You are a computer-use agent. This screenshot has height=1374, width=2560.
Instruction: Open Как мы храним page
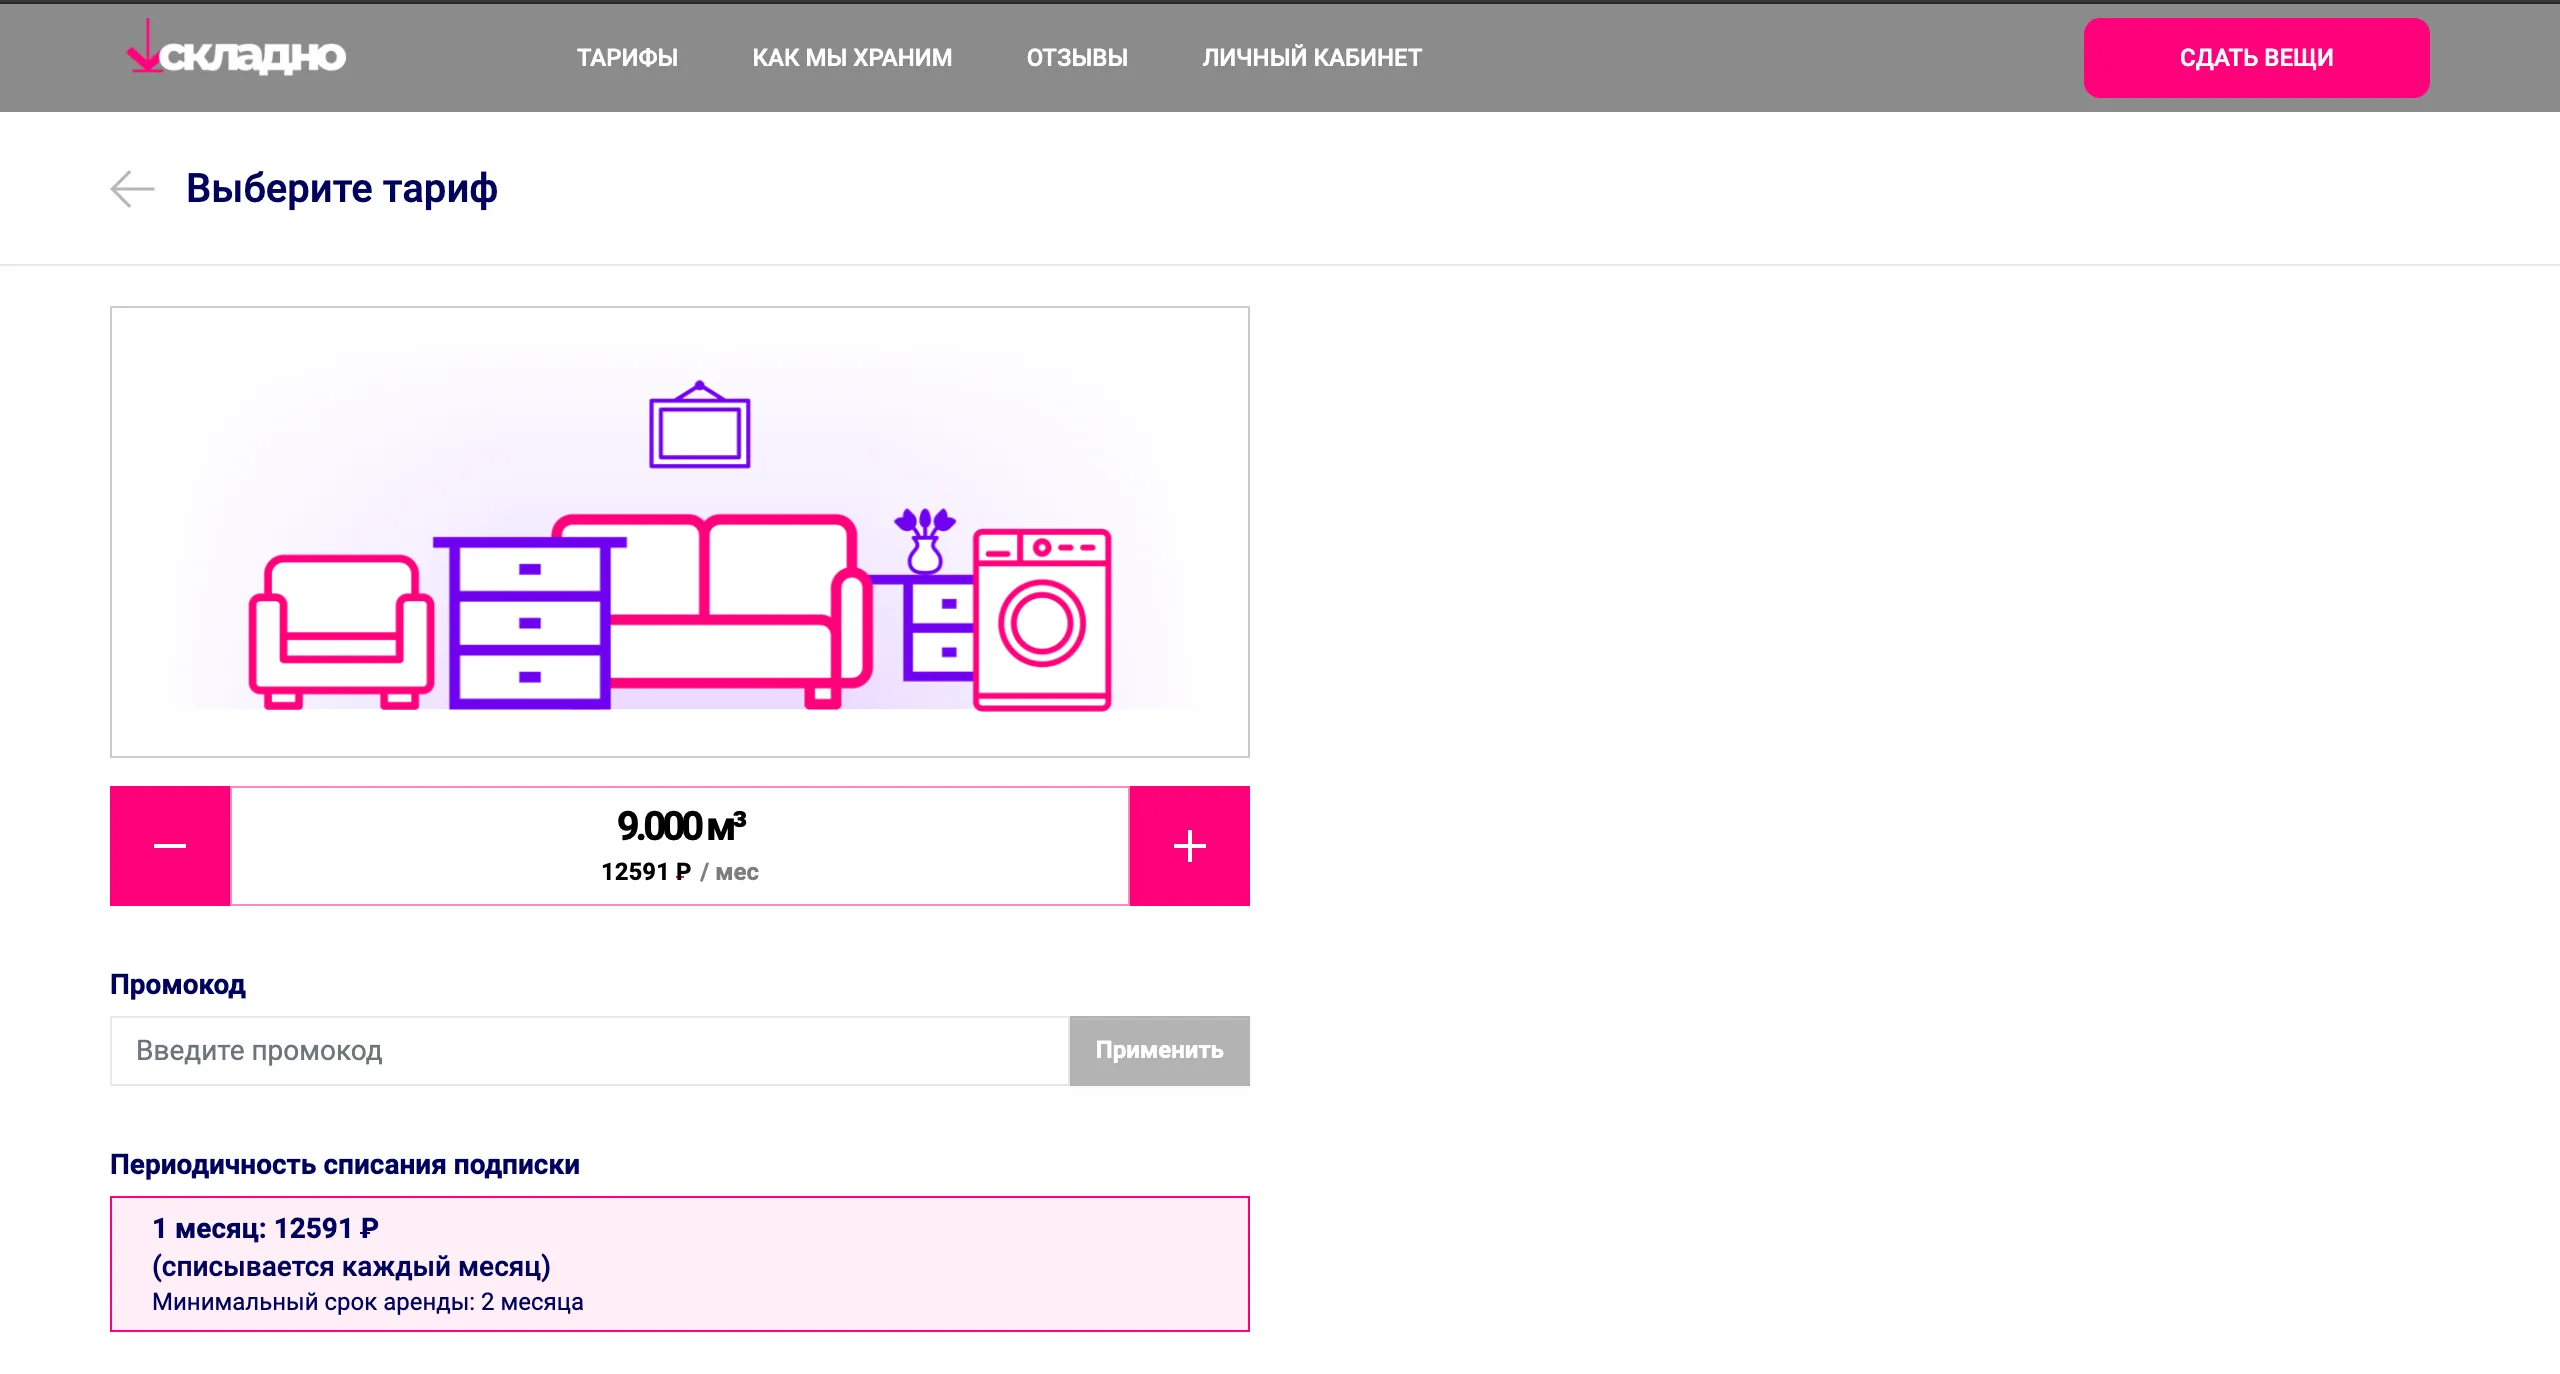[x=852, y=57]
